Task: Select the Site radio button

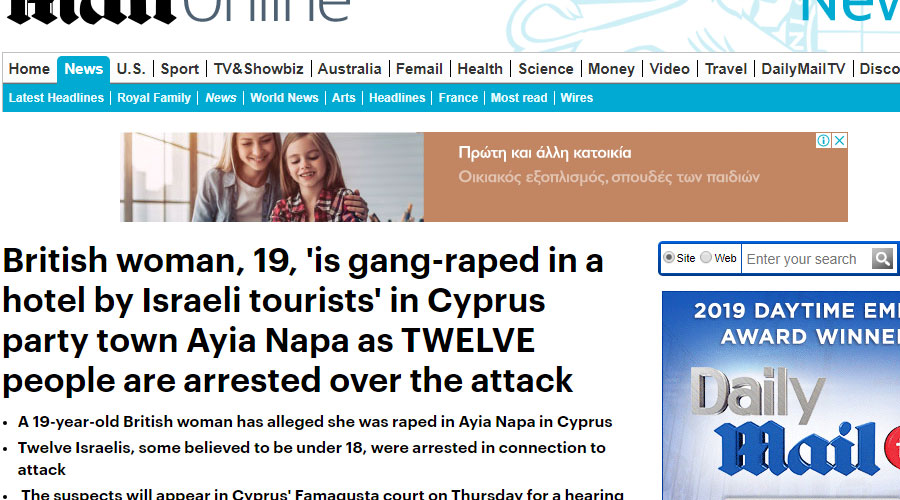Action: [x=669, y=258]
